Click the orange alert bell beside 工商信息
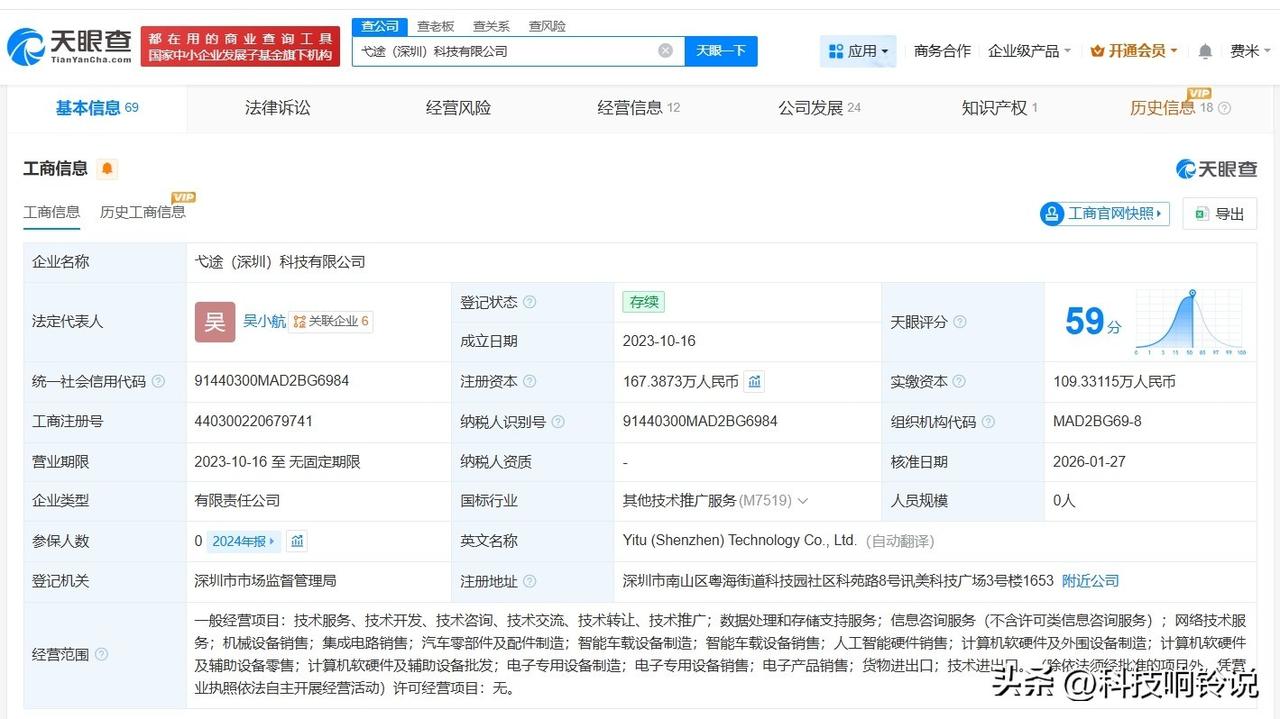 point(107,169)
